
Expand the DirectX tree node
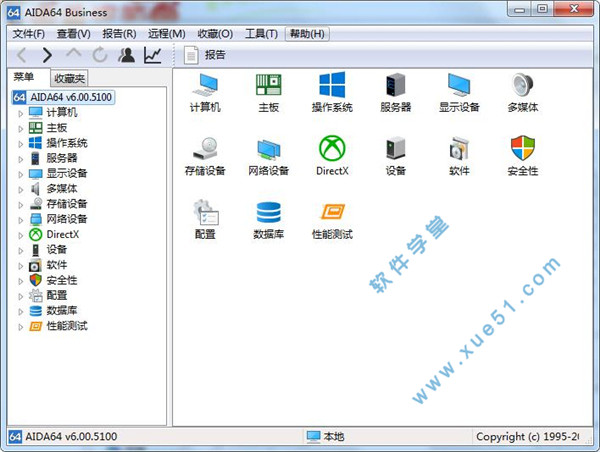click(x=21, y=235)
